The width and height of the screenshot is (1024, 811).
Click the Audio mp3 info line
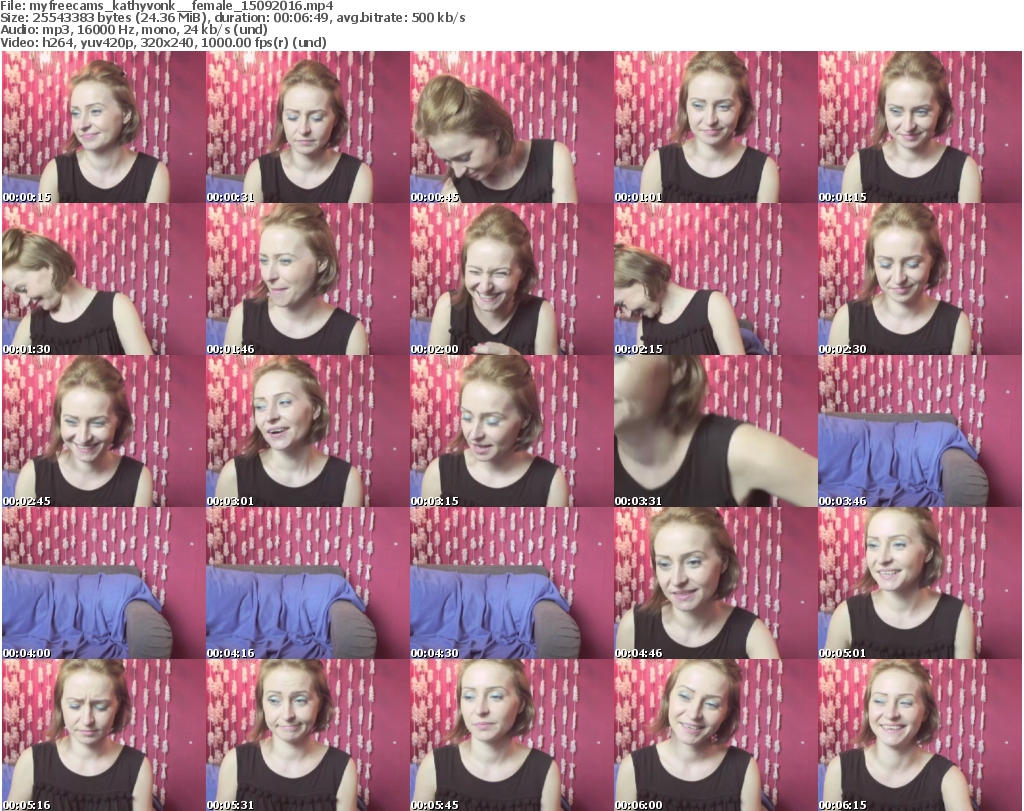[x=135, y=30]
